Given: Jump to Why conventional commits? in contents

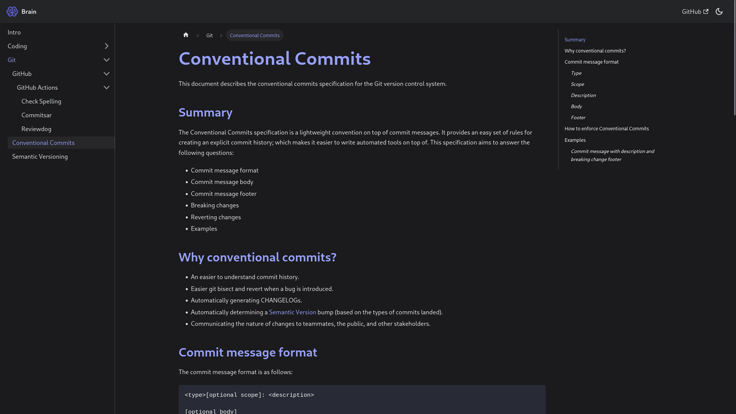Looking at the screenshot, I should pyautogui.click(x=595, y=51).
